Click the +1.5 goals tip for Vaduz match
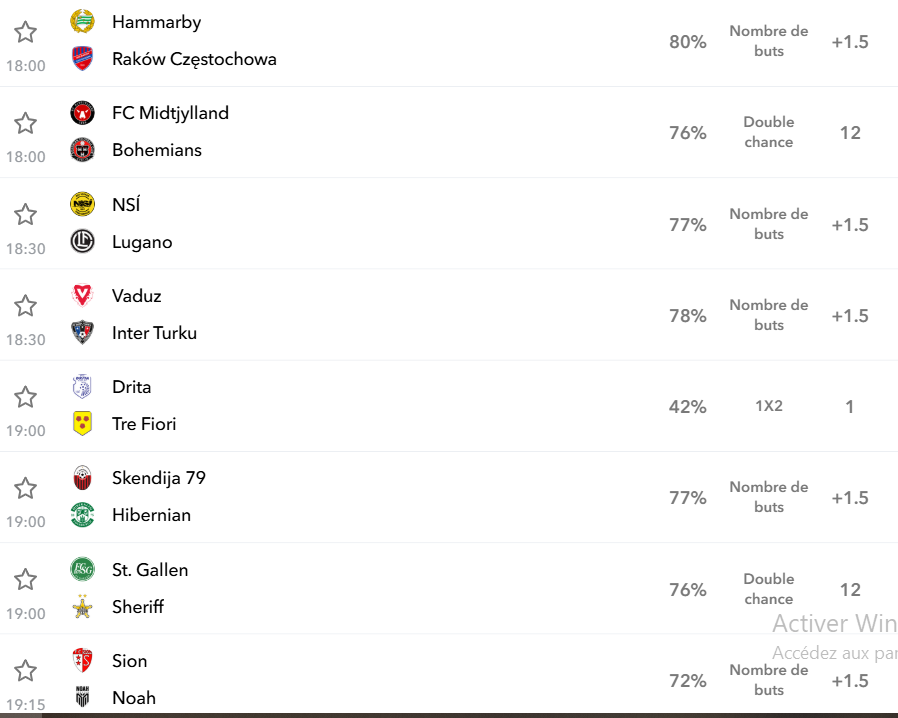 tap(850, 315)
